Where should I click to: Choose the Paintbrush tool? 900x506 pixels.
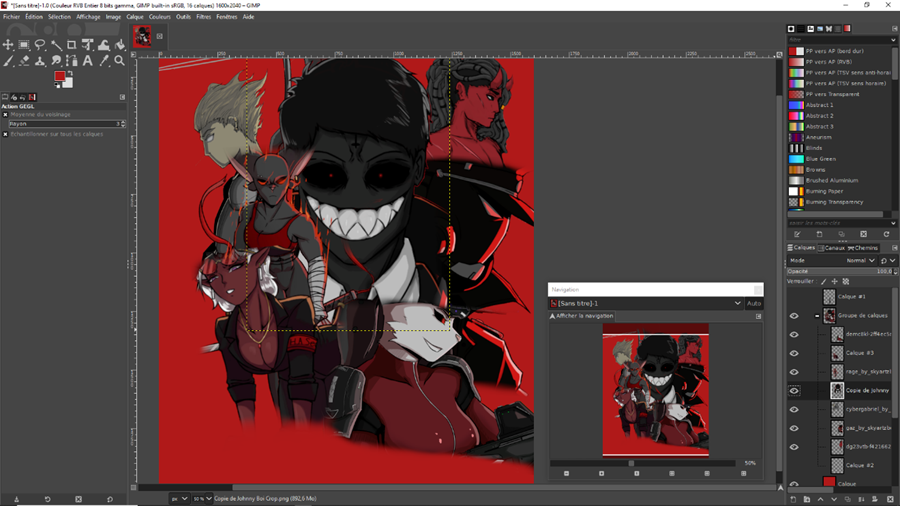8,61
